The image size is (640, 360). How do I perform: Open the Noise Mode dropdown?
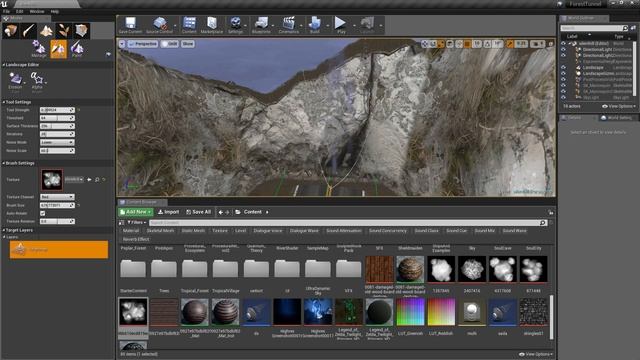coord(57,142)
